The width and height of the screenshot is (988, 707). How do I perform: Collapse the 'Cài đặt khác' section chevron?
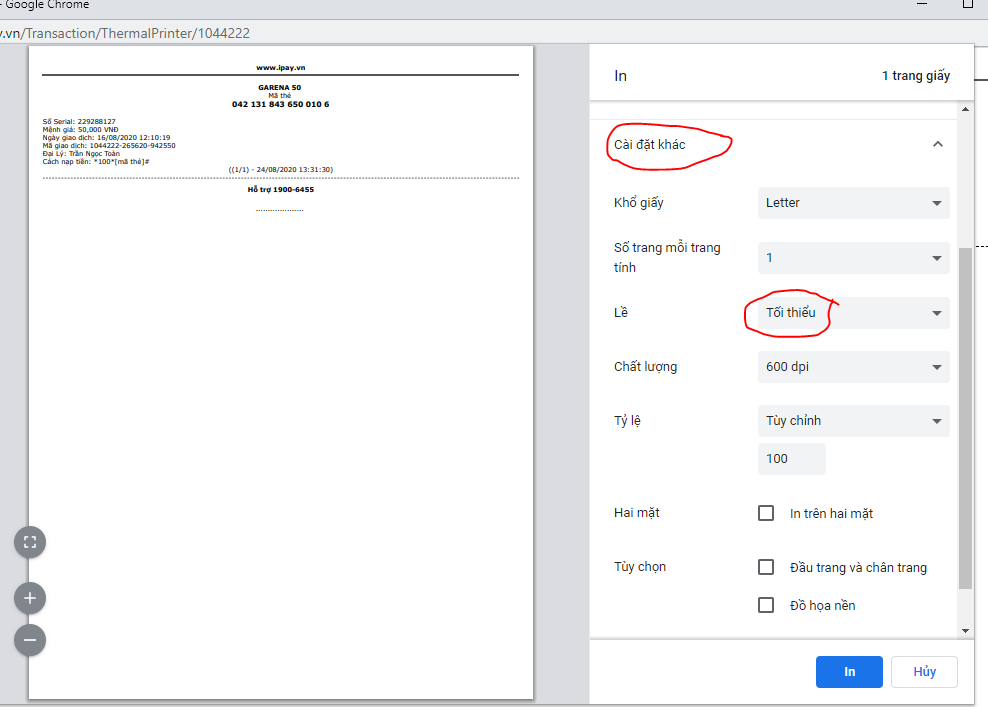937,144
